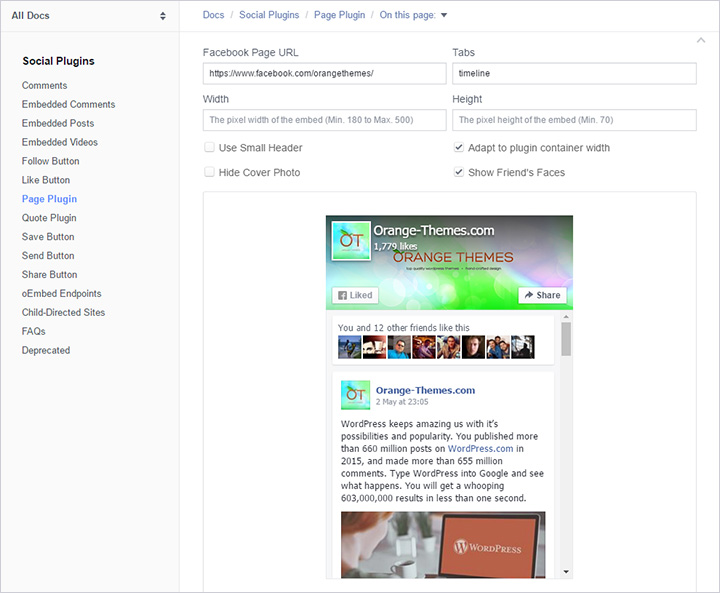This screenshot has width=720, height=593.
Task: Focus the Tabs input field
Action: tap(574, 73)
